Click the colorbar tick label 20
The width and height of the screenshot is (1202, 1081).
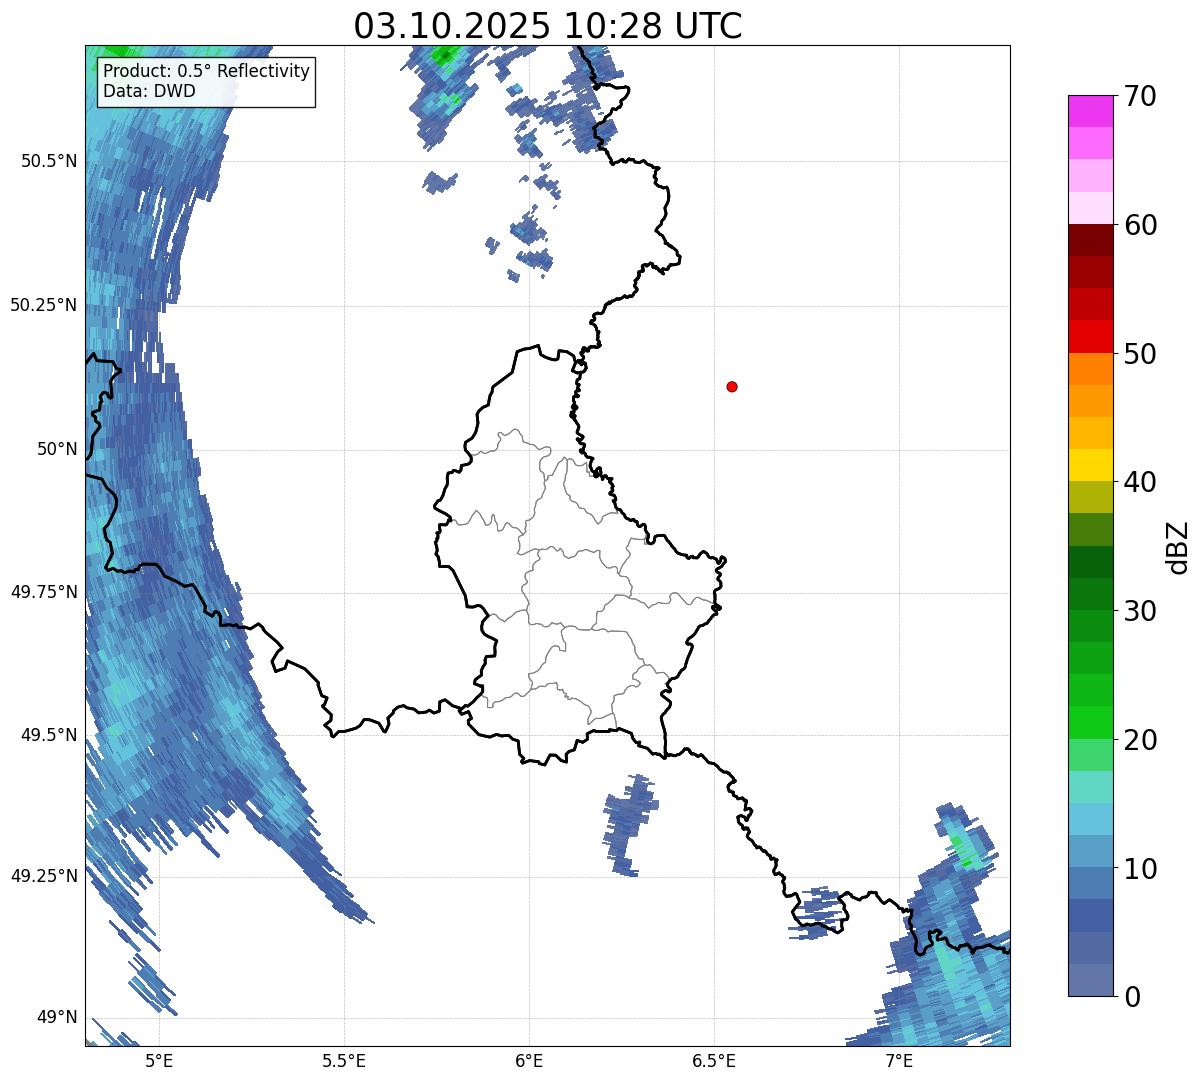pos(1140,740)
